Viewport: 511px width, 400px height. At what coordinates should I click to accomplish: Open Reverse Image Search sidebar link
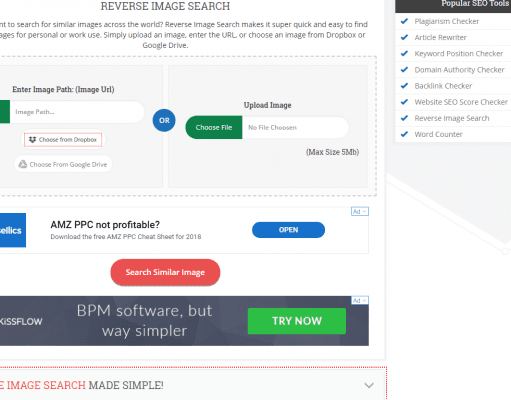pos(452,118)
